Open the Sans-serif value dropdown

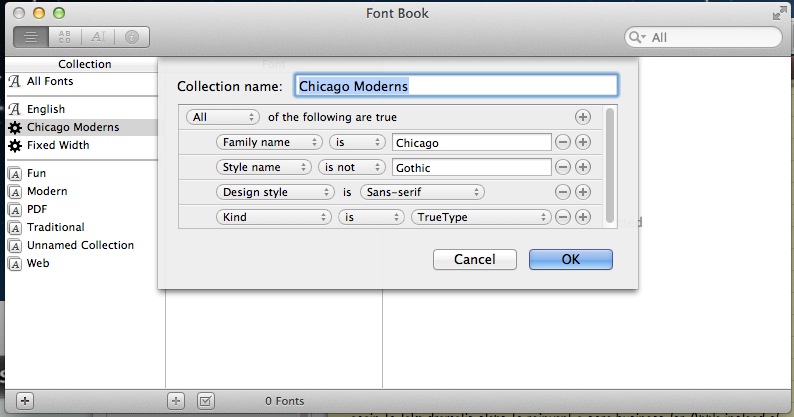[x=422, y=192]
